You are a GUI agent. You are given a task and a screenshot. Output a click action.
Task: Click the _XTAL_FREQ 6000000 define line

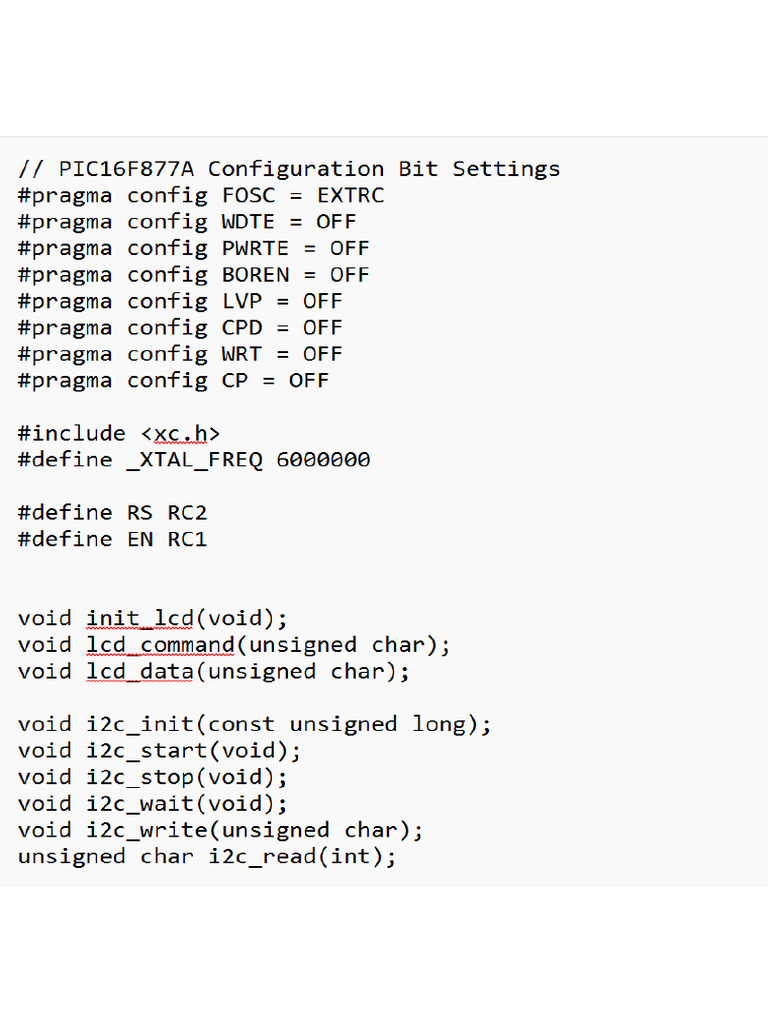[x=194, y=460]
